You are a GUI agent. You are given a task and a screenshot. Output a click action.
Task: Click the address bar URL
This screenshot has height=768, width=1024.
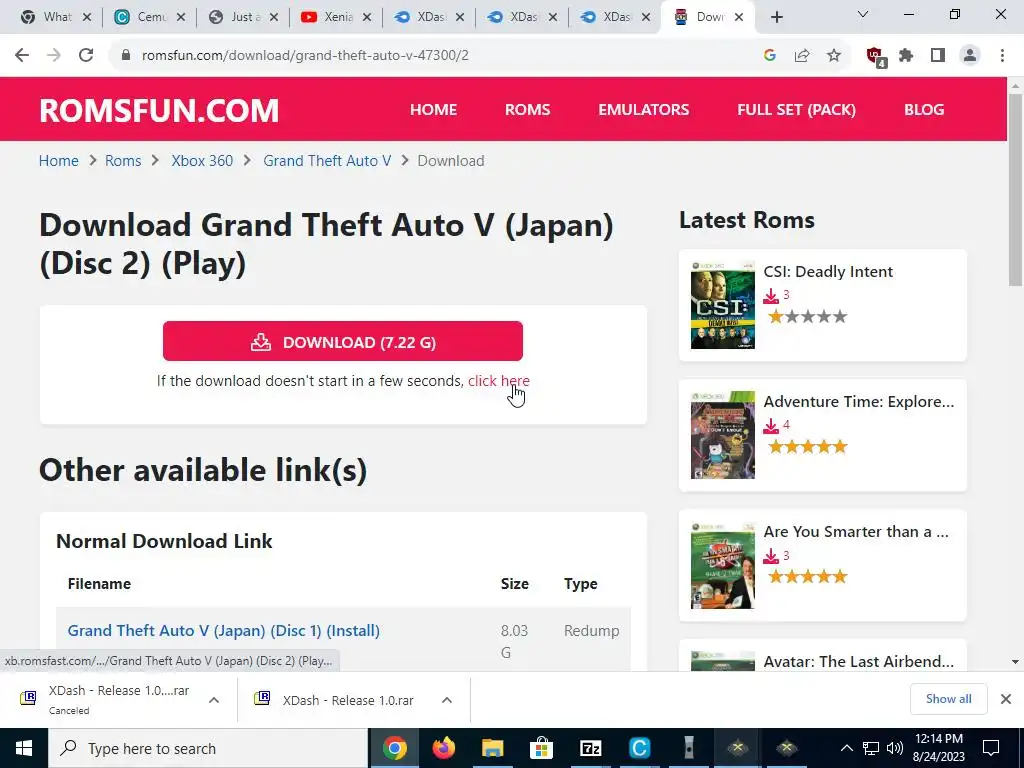(x=305, y=56)
